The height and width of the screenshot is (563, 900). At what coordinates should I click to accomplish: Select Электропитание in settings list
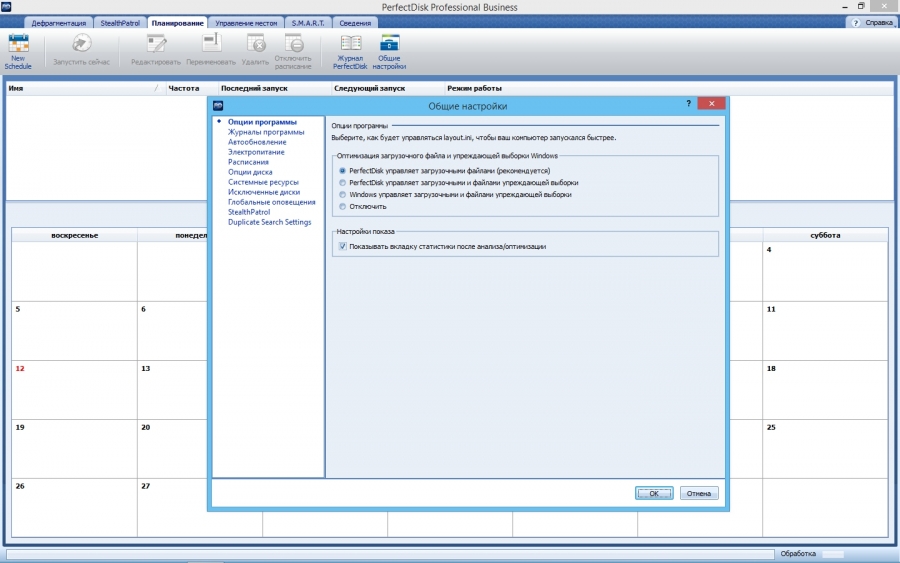tap(256, 152)
